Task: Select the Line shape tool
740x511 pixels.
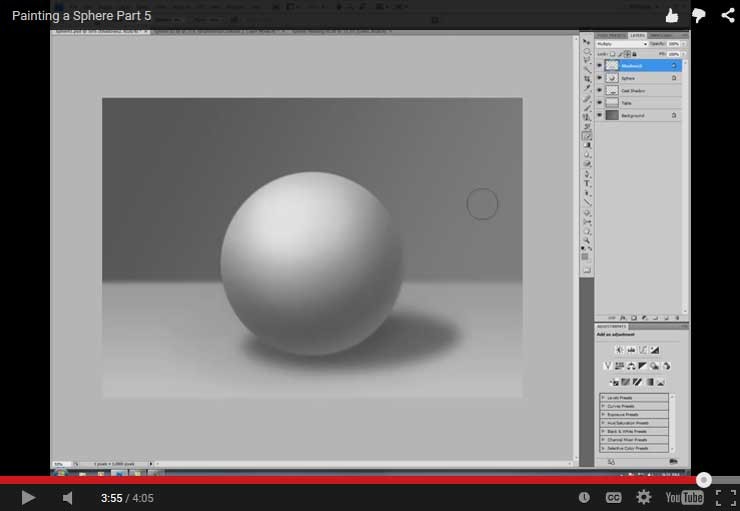Action: pyautogui.click(x=587, y=203)
